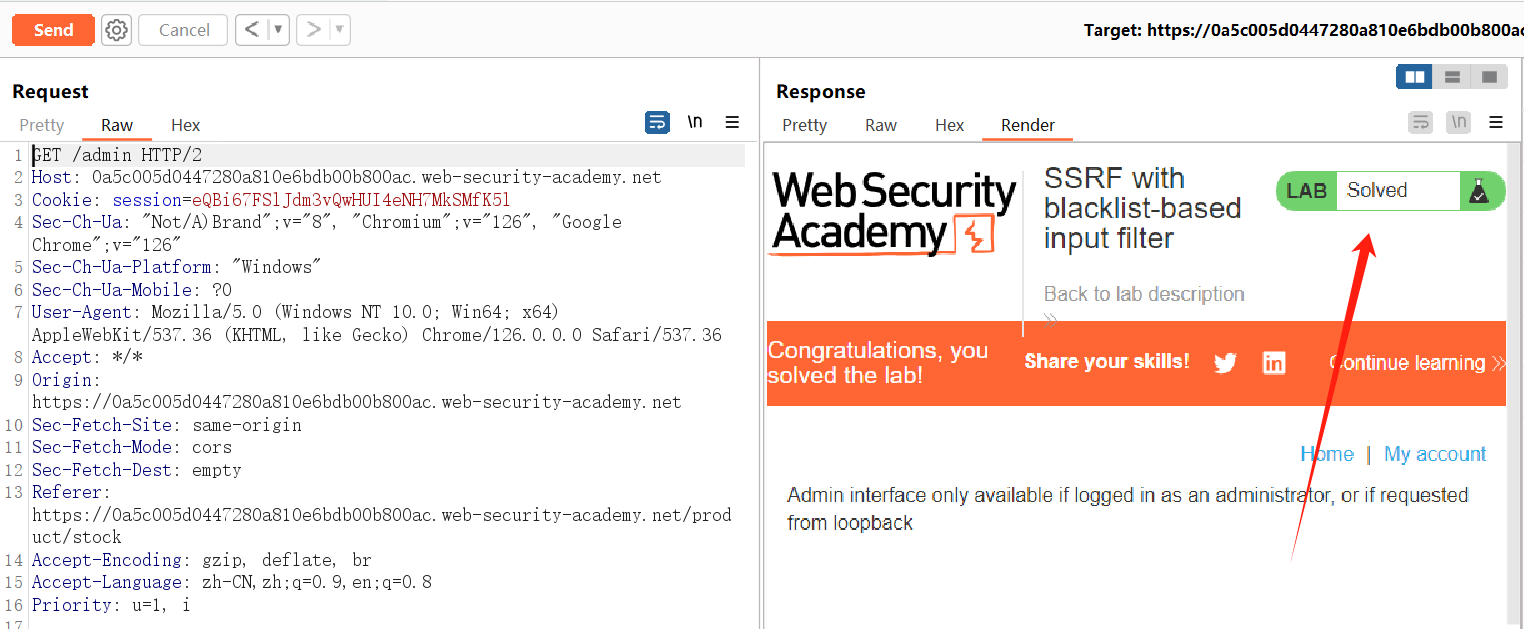
Task: Open the history dropdown beside the back arrow
Action: pos(279,30)
